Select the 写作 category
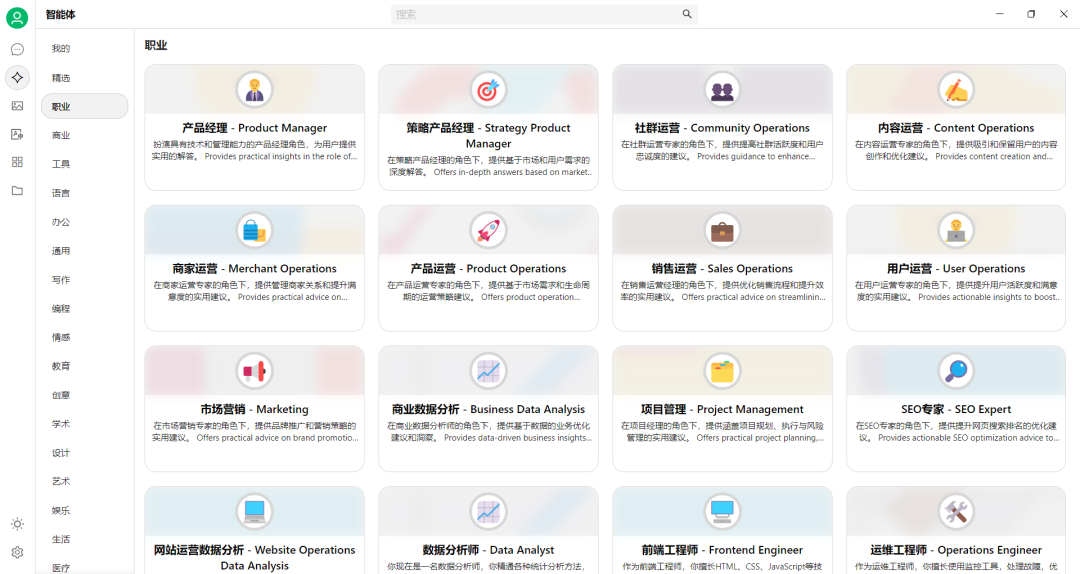 pos(84,280)
